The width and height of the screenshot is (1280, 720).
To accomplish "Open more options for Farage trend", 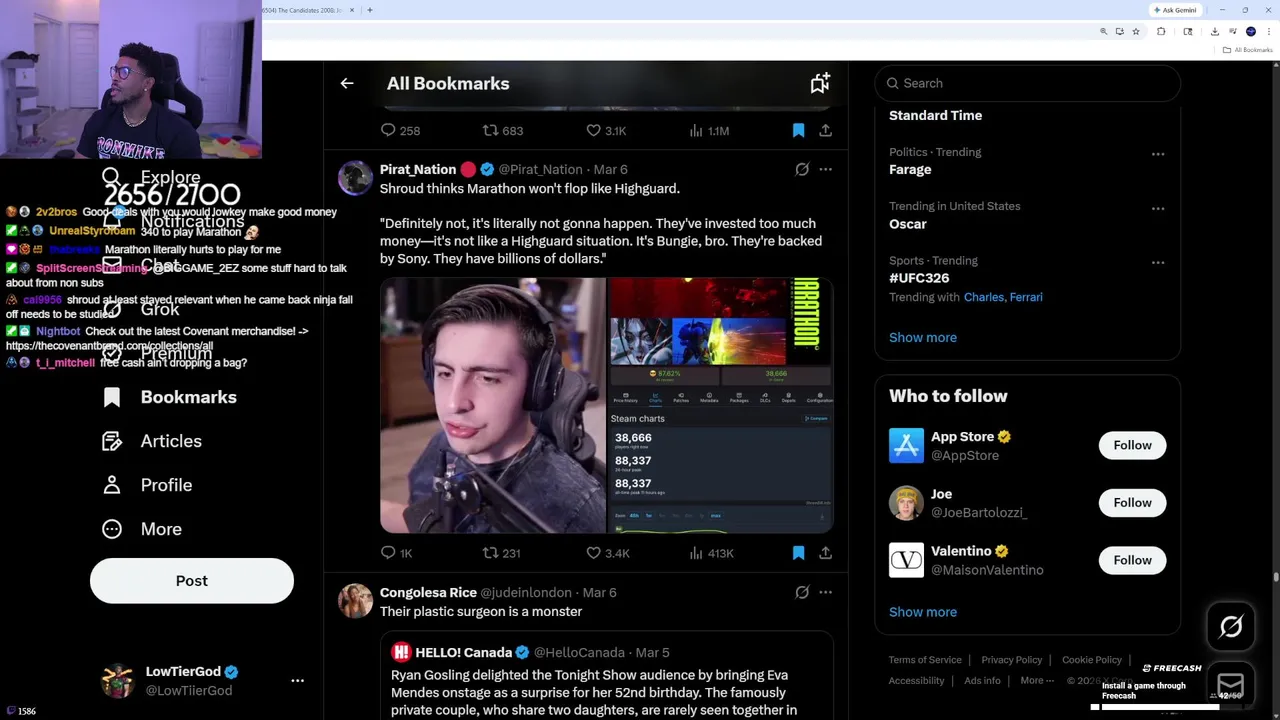I will click(x=1158, y=154).
